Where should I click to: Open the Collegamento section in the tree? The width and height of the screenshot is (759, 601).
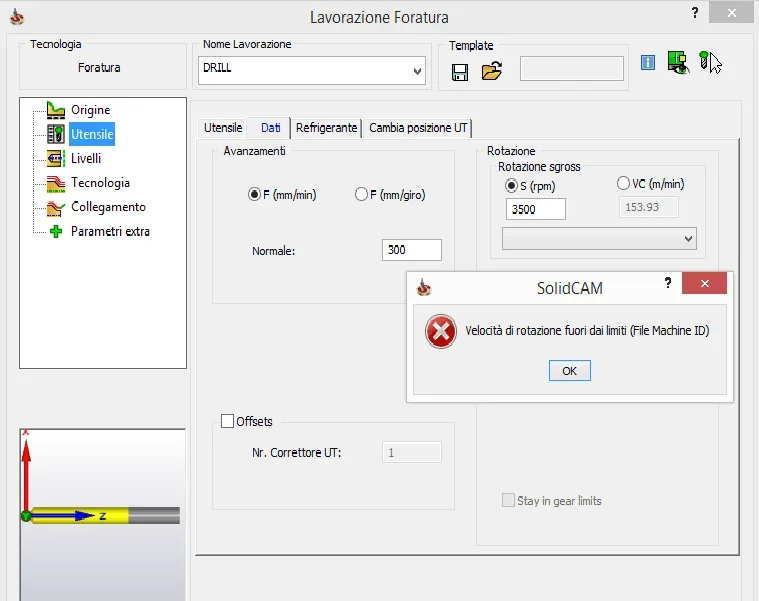coord(107,207)
